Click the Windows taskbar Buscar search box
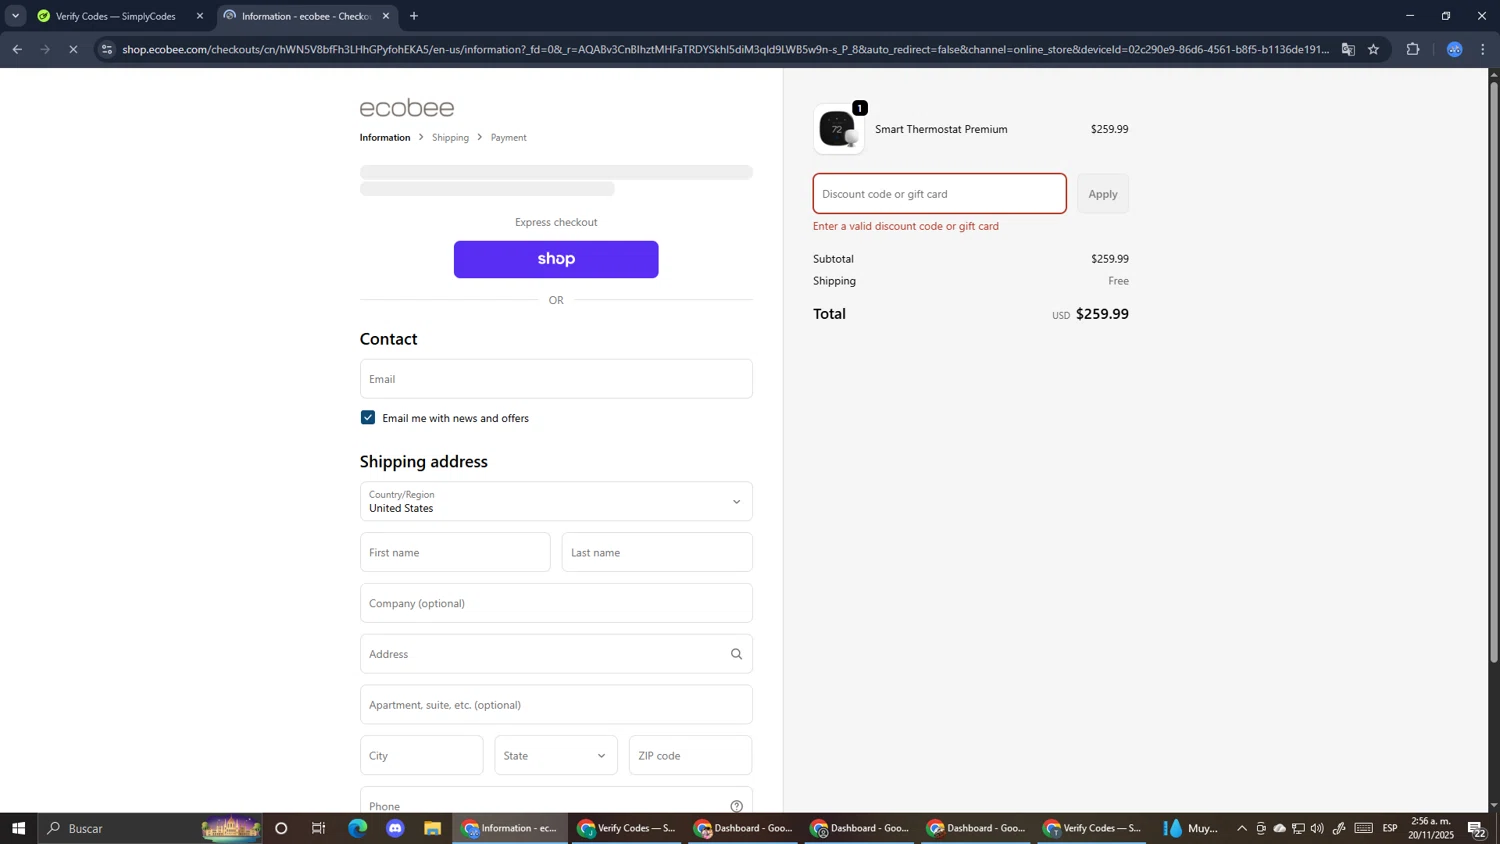 pos(150,828)
